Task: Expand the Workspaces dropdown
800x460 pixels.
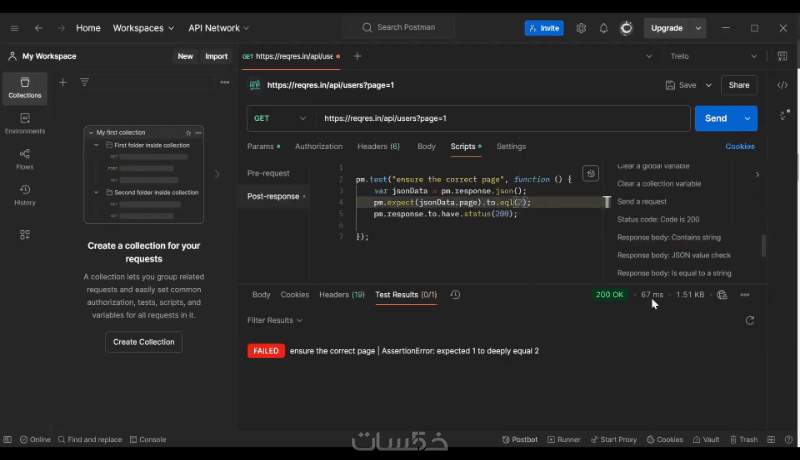Action: (143, 28)
